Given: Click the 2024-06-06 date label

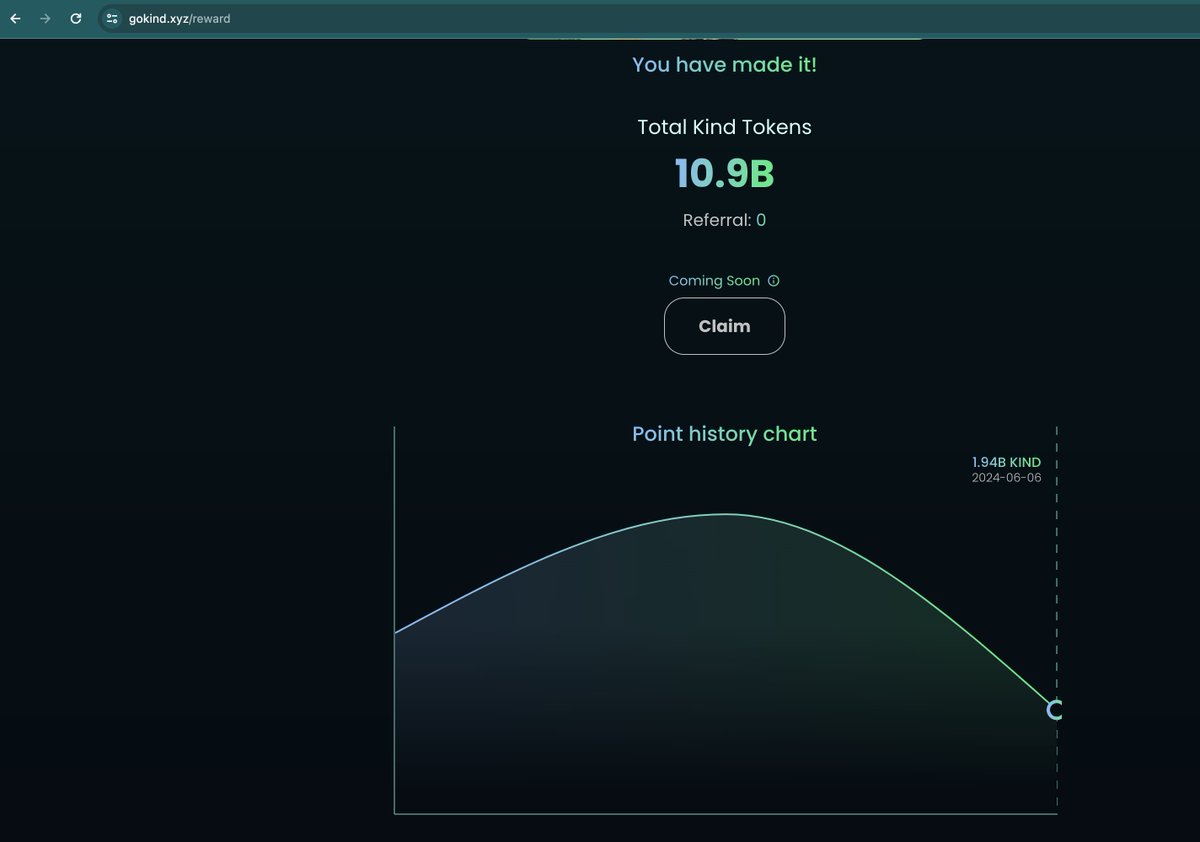Looking at the screenshot, I should point(1006,478).
